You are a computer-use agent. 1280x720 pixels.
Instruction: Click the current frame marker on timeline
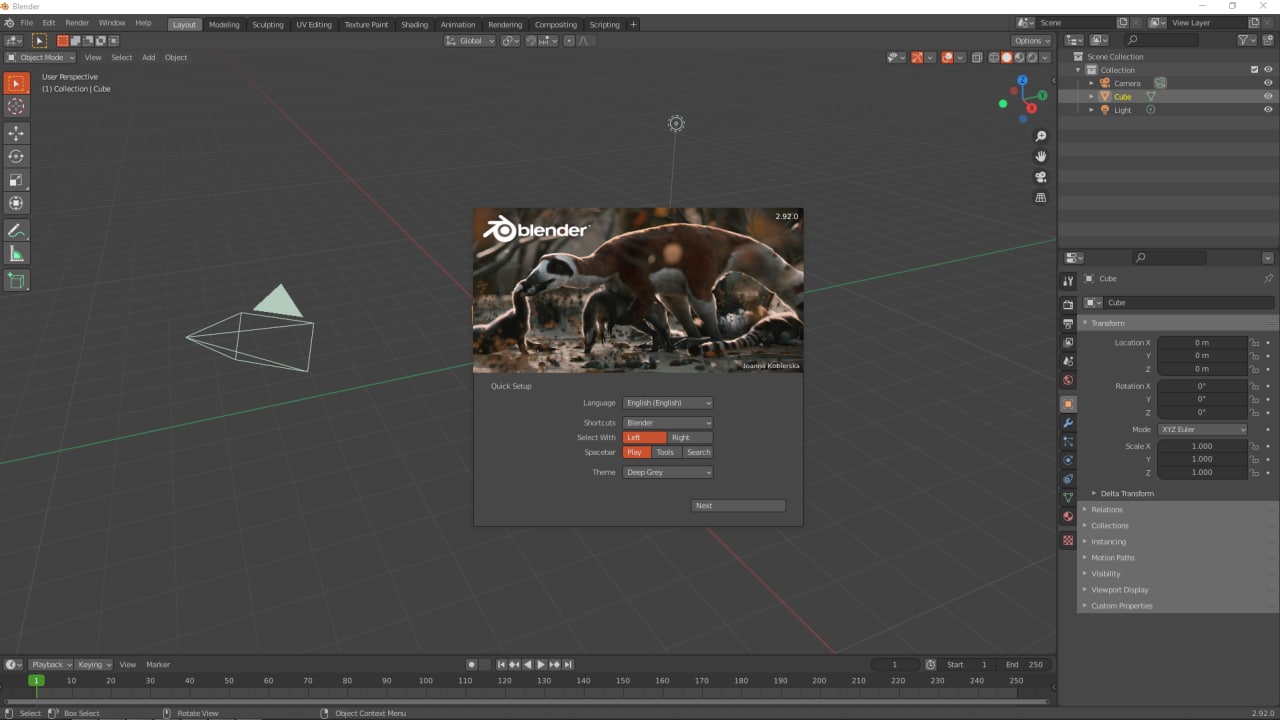click(36, 680)
